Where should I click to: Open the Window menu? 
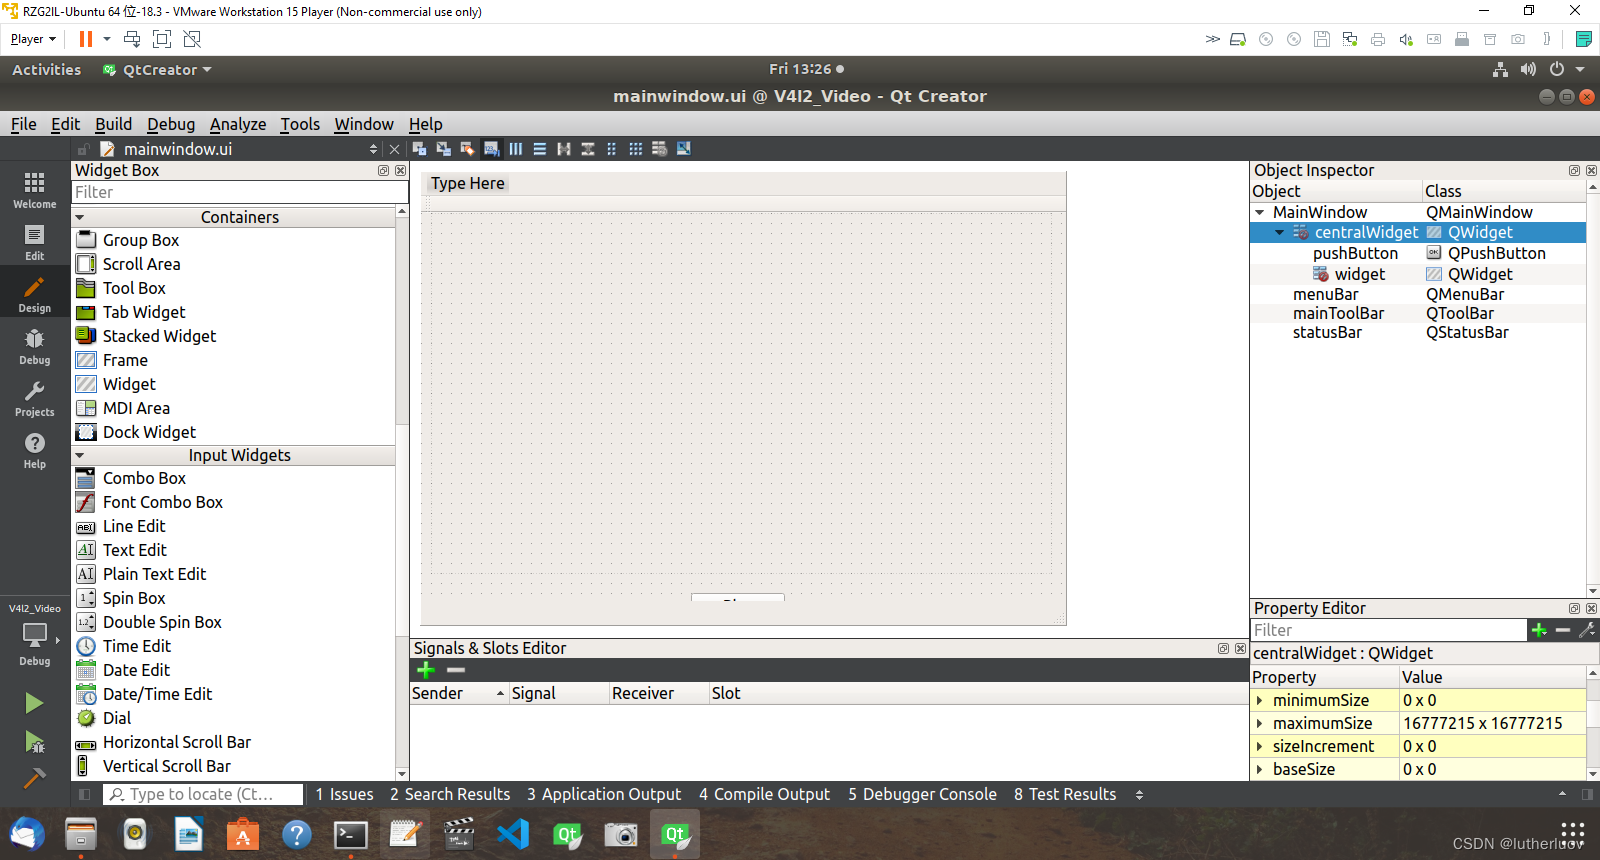364,124
